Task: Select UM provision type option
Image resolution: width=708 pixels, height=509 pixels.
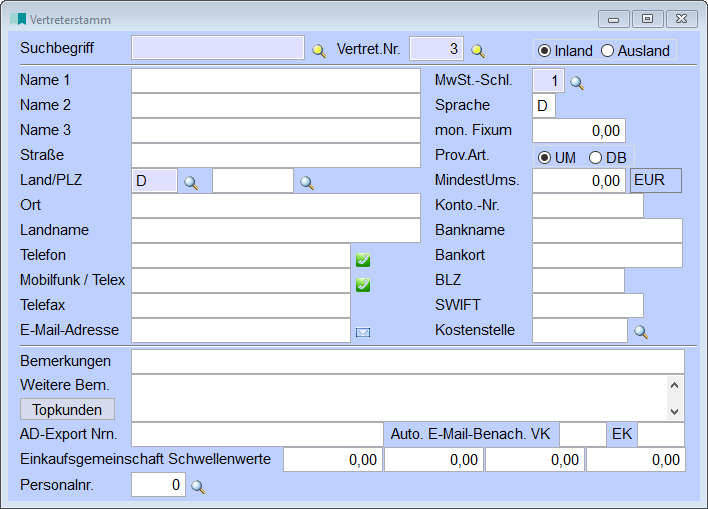Action: click(x=544, y=157)
